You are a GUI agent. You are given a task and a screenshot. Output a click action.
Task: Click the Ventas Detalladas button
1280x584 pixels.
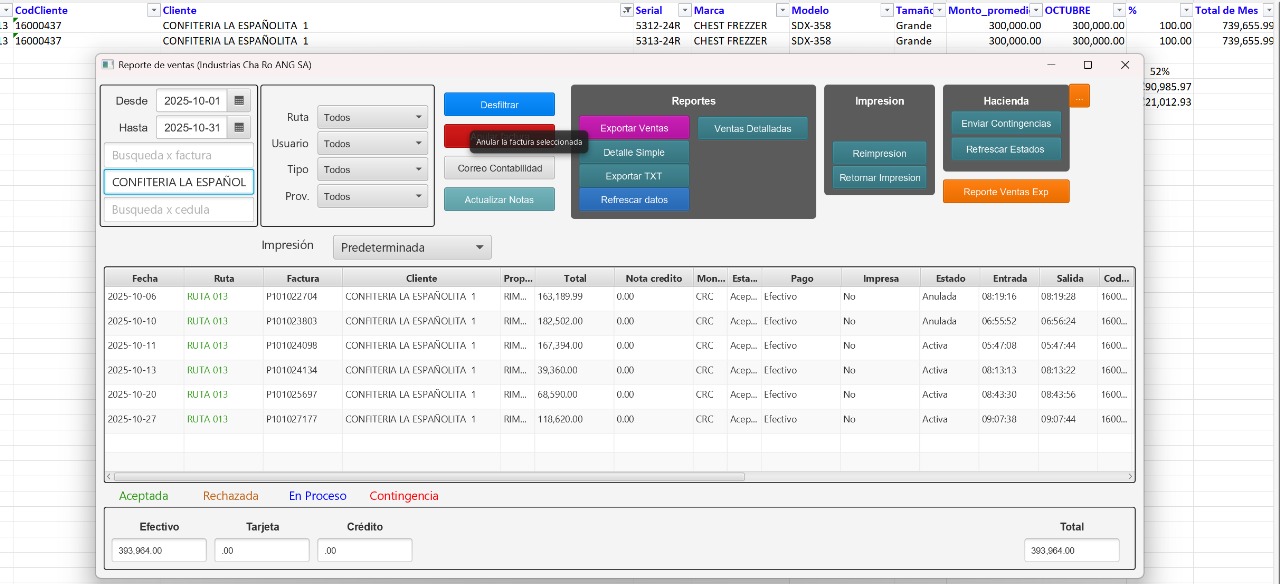752,128
